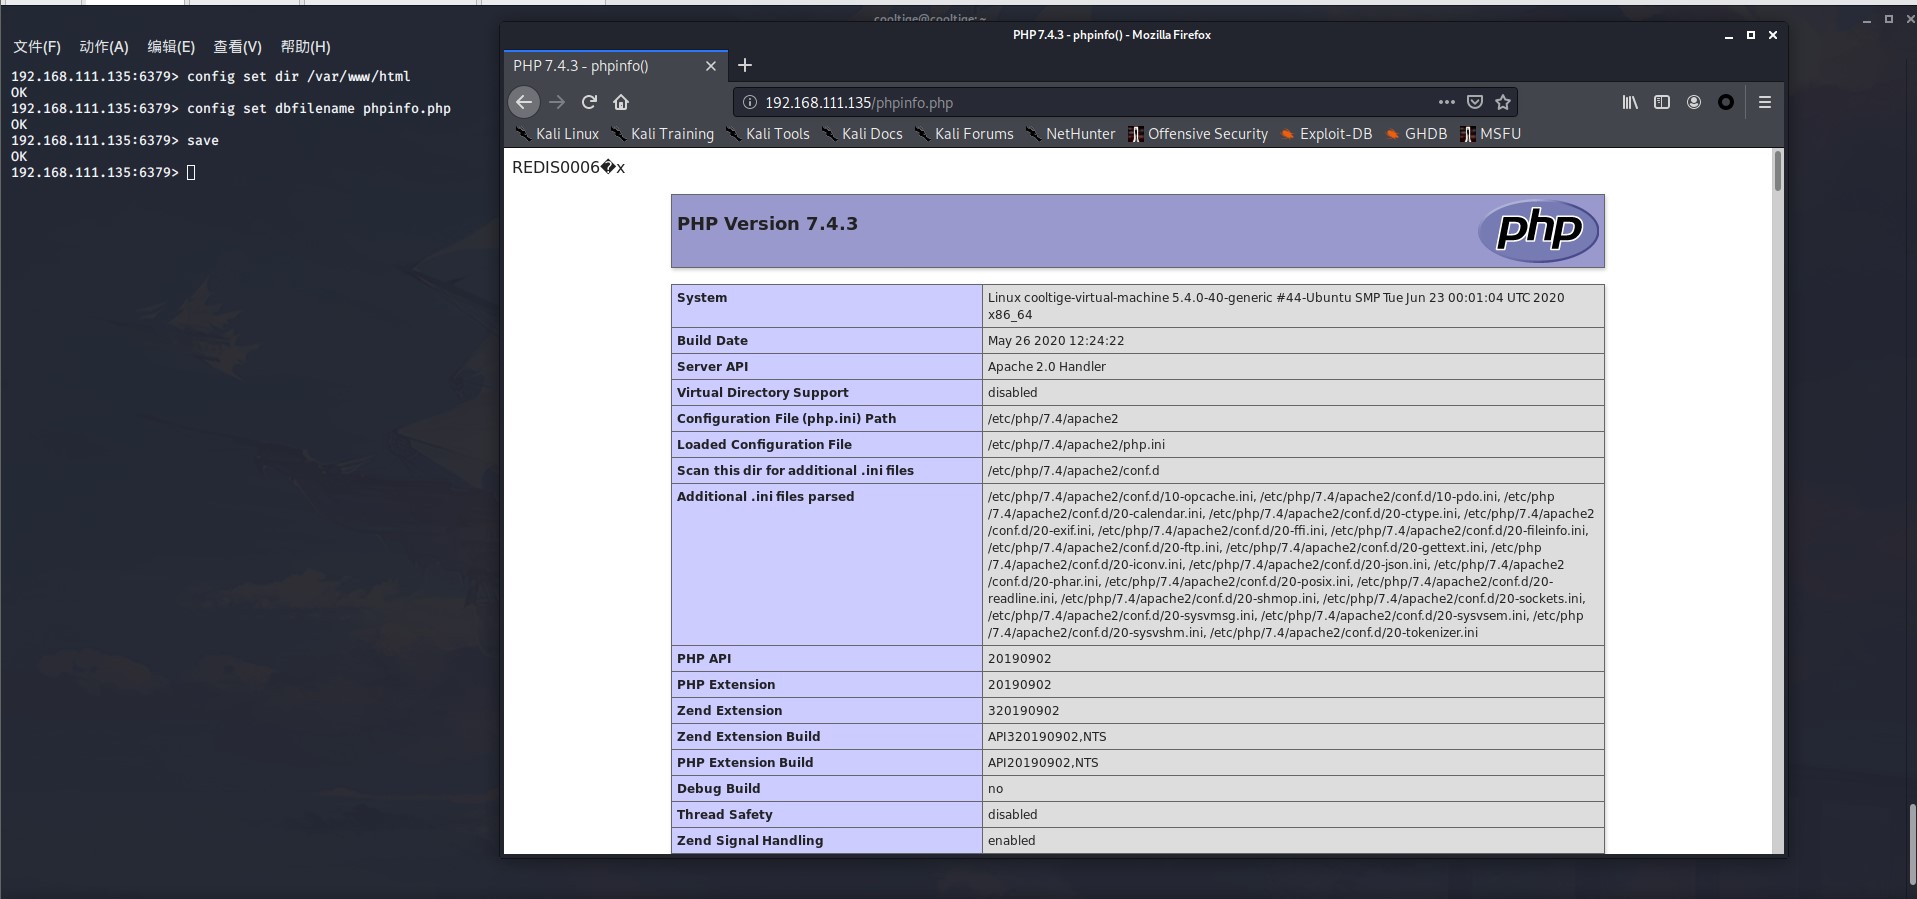This screenshot has width=1917, height=899.
Task: Open Exploit-DB bookmark
Action: coord(1326,134)
